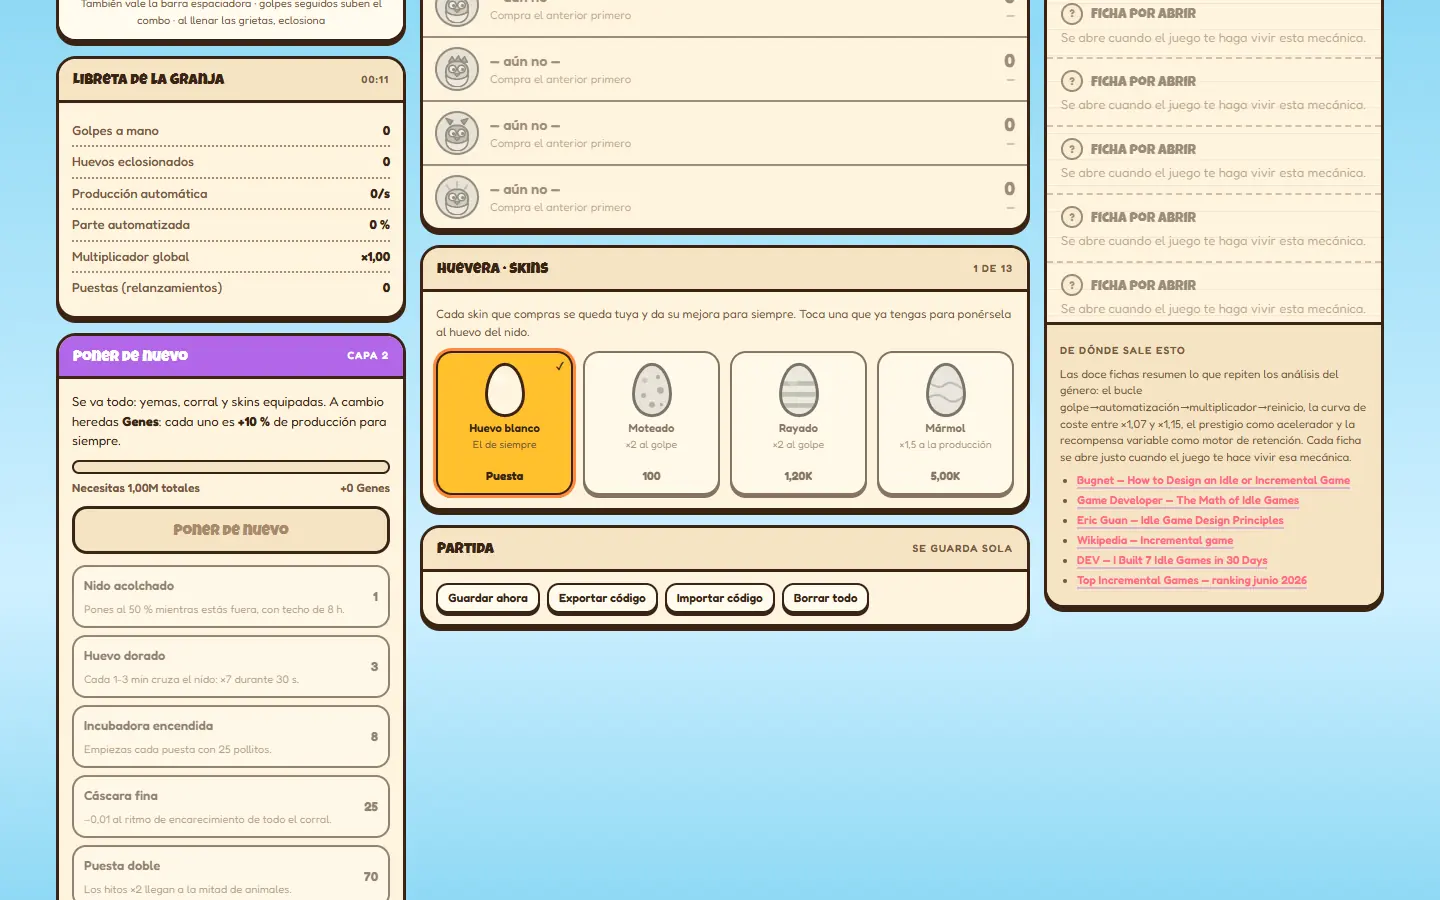The height and width of the screenshot is (900, 1440).
Task: Follow The Math of Idle Games link
Action: point(1188,500)
